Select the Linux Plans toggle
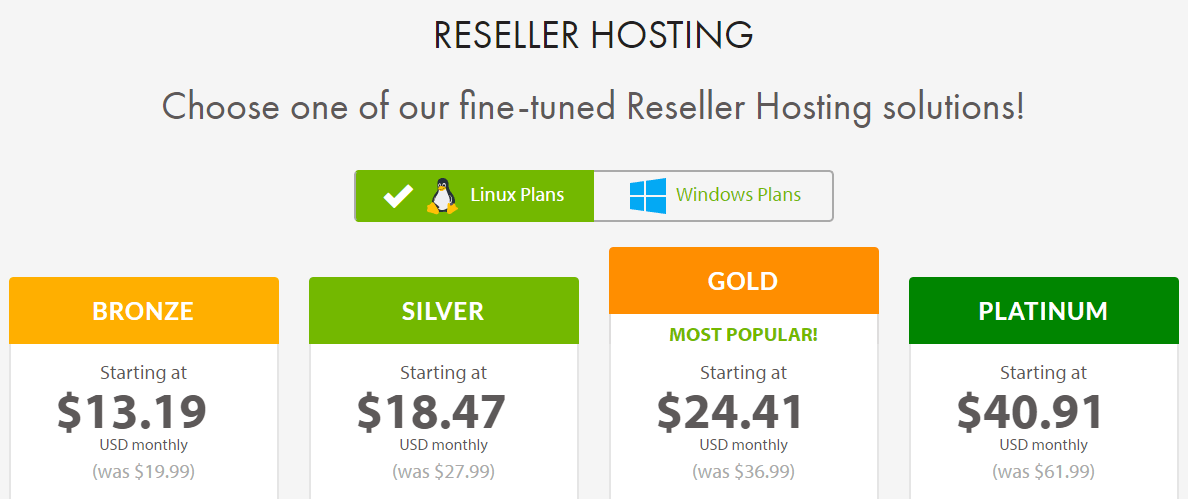This screenshot has width=1188, height=499. 474,196
